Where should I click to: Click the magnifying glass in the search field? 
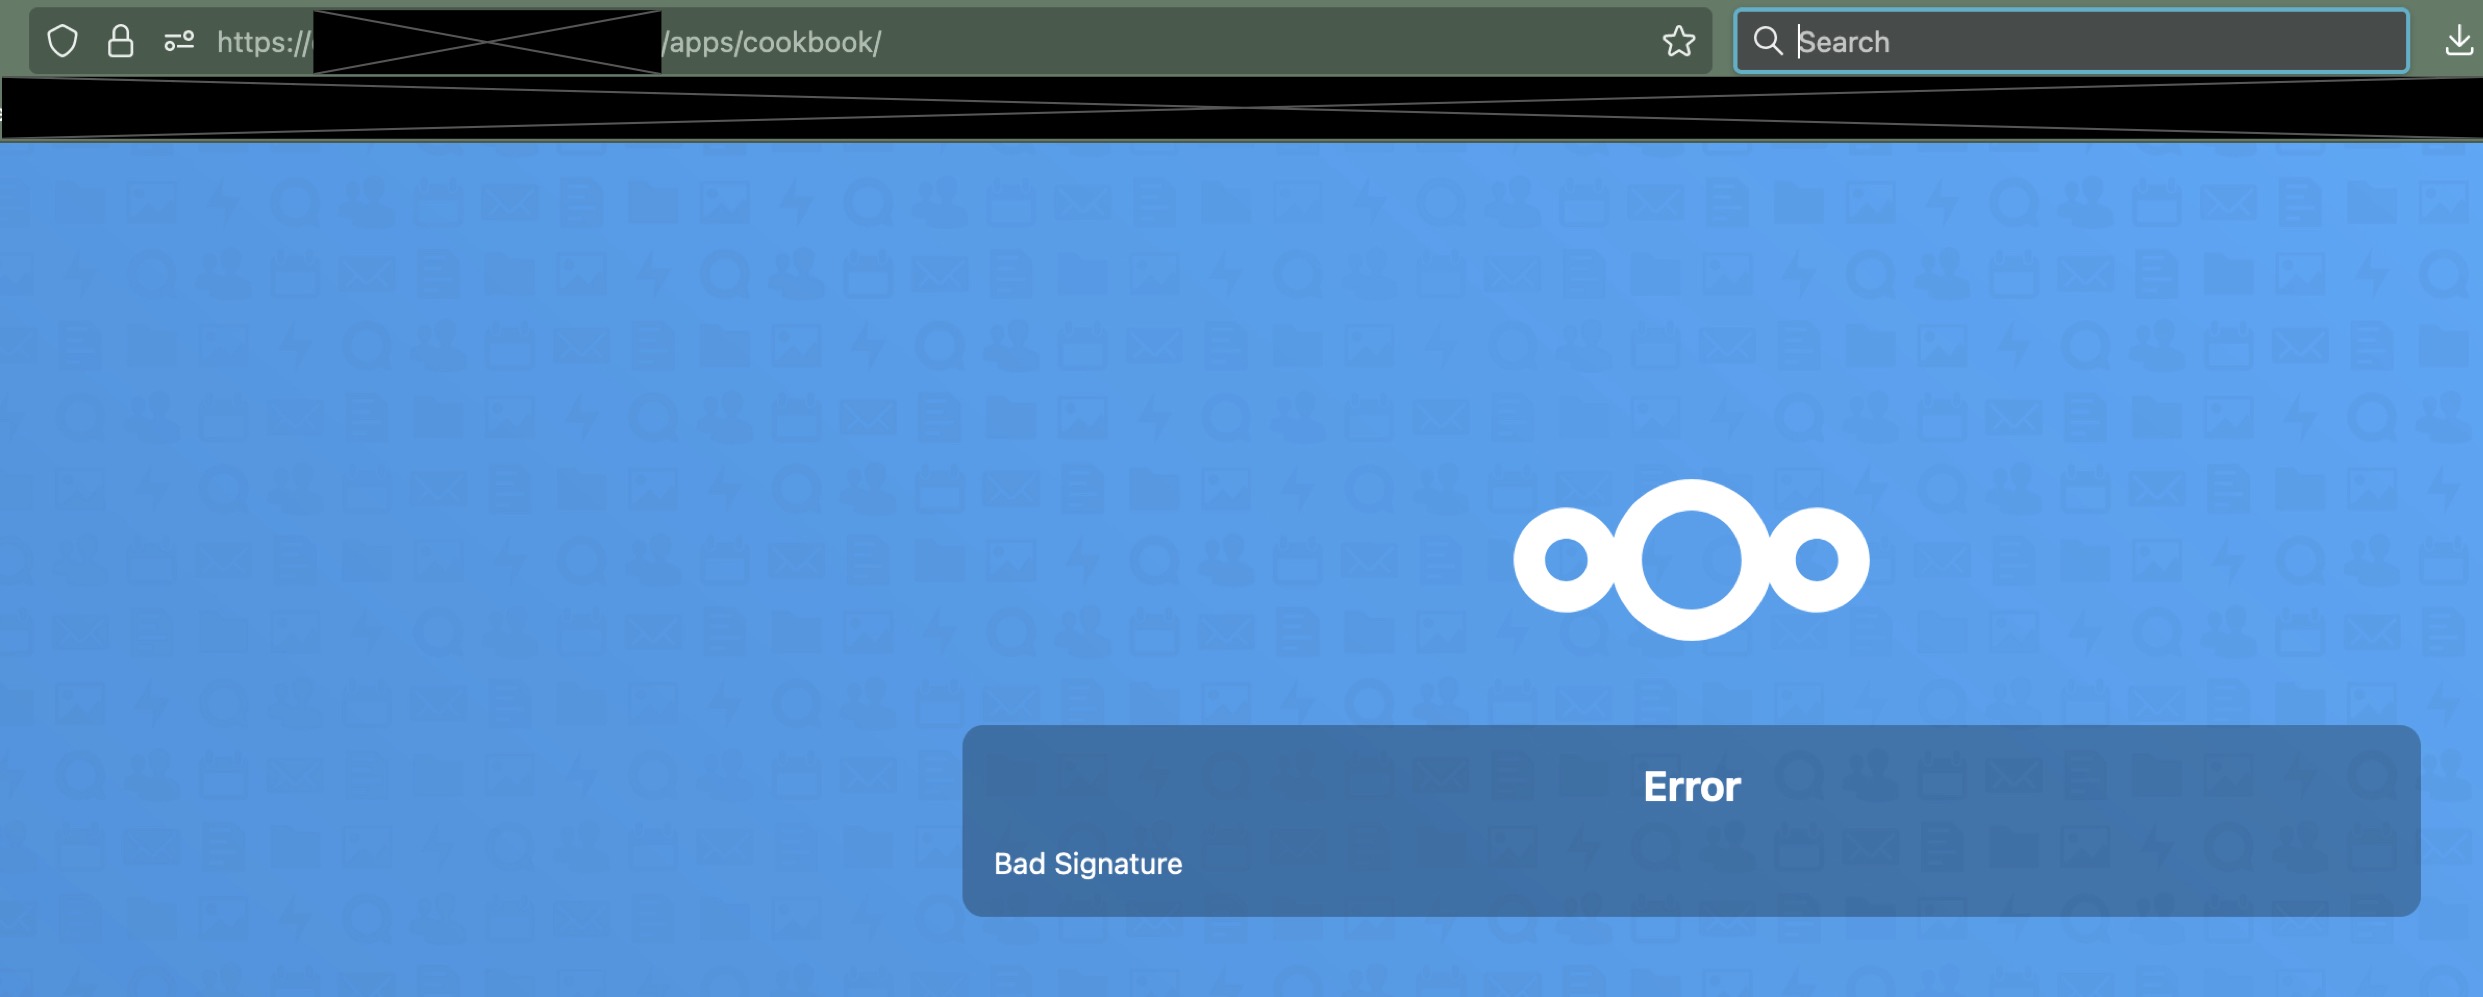point(1768,41)
